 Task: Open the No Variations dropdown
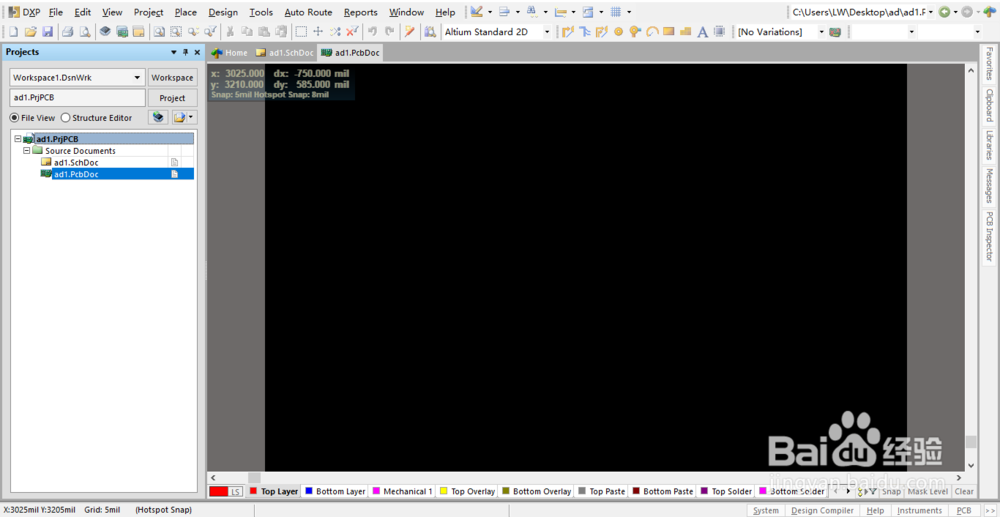coord(821,32)
